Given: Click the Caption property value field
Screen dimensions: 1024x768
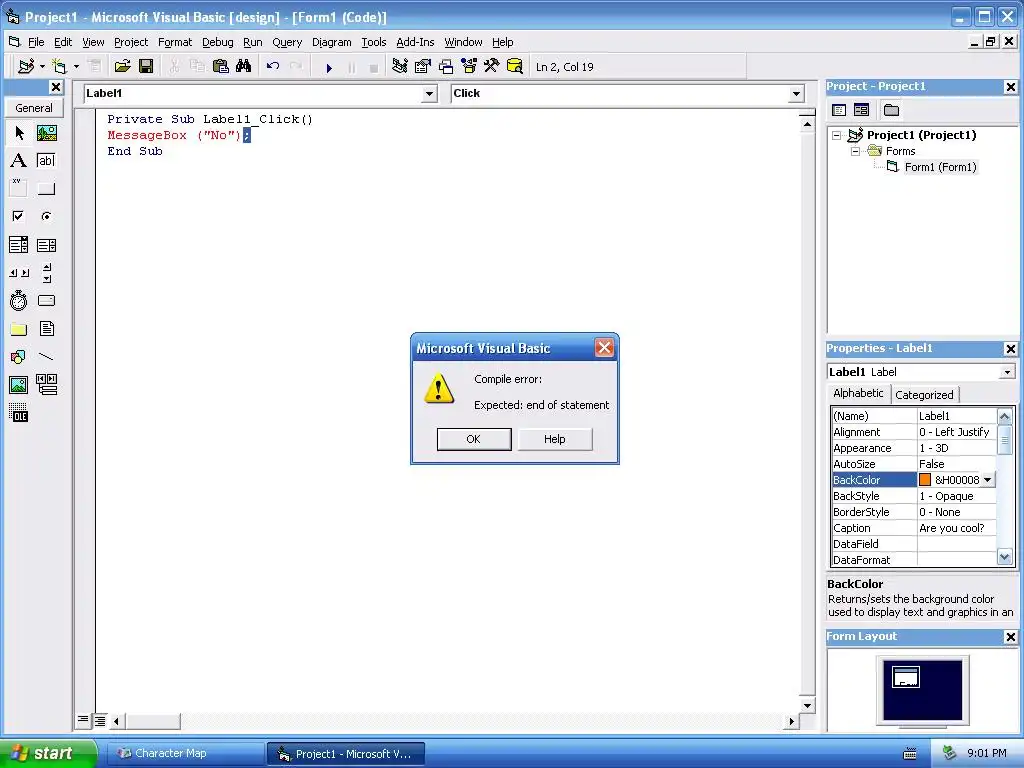Looking at the screenshot, I should (x=957, y=528).
